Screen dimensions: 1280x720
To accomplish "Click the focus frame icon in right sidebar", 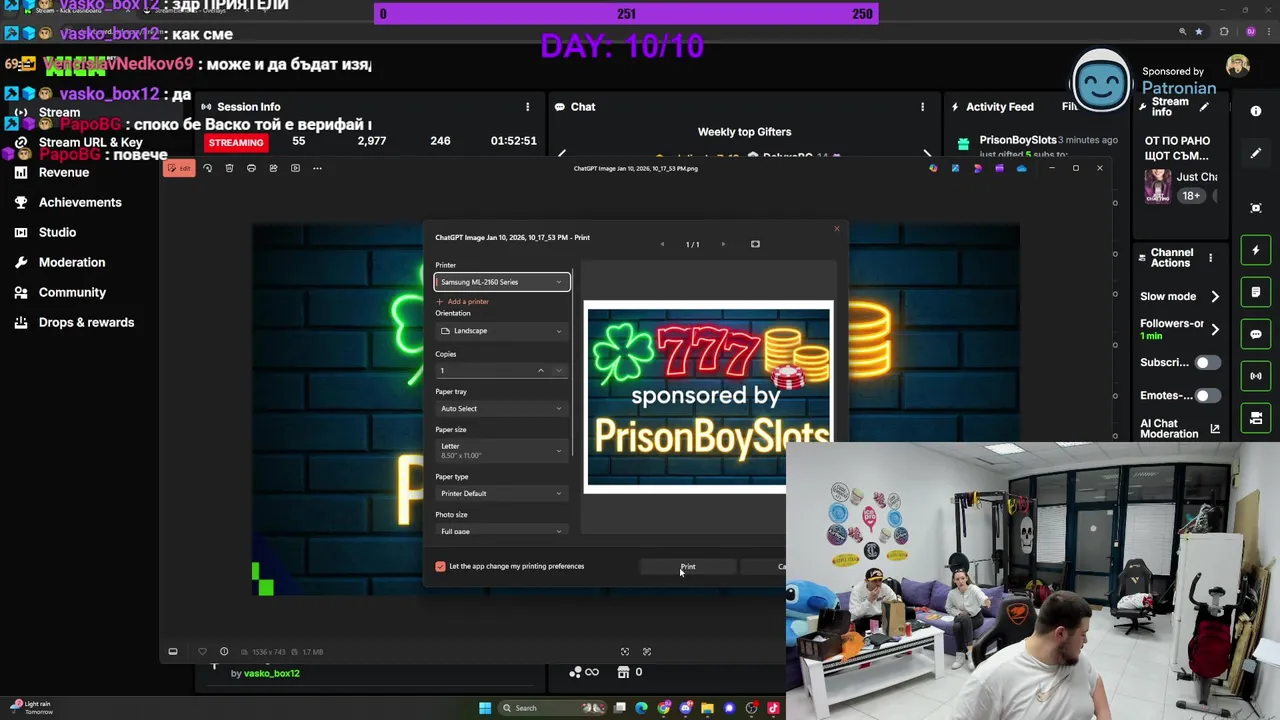I will [x=1256, y=208].
